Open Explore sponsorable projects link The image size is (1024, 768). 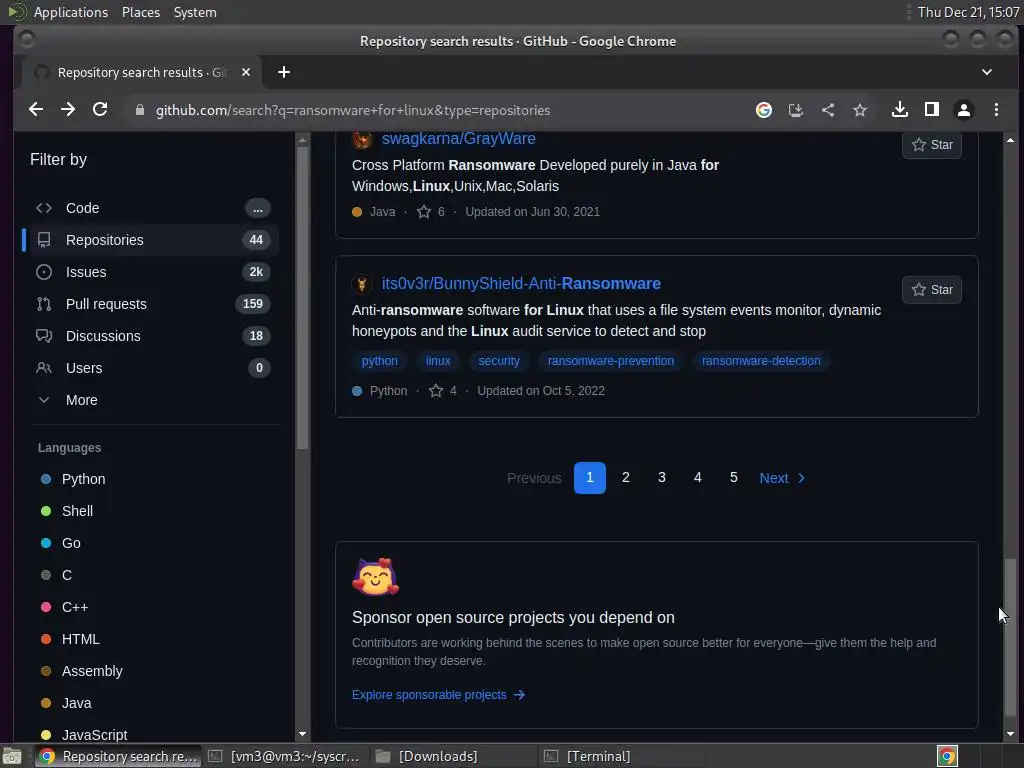438,695
